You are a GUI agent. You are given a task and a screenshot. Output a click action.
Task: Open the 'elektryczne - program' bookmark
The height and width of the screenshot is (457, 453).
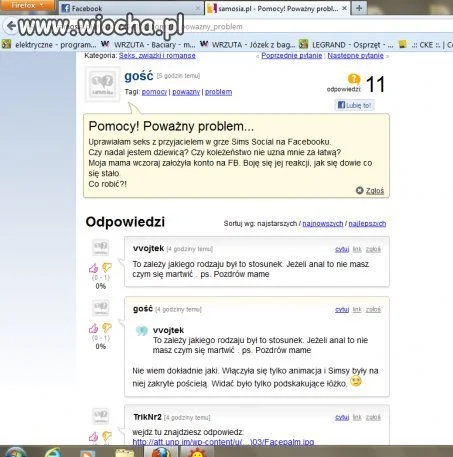pos(49,44)
